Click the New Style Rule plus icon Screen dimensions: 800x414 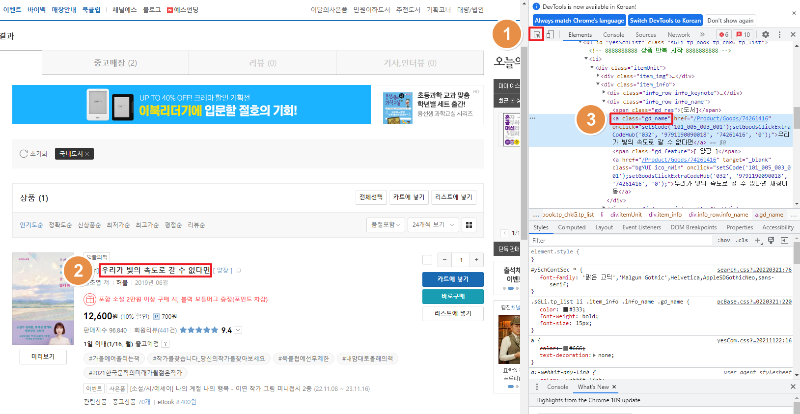click(x=758, y=240)
